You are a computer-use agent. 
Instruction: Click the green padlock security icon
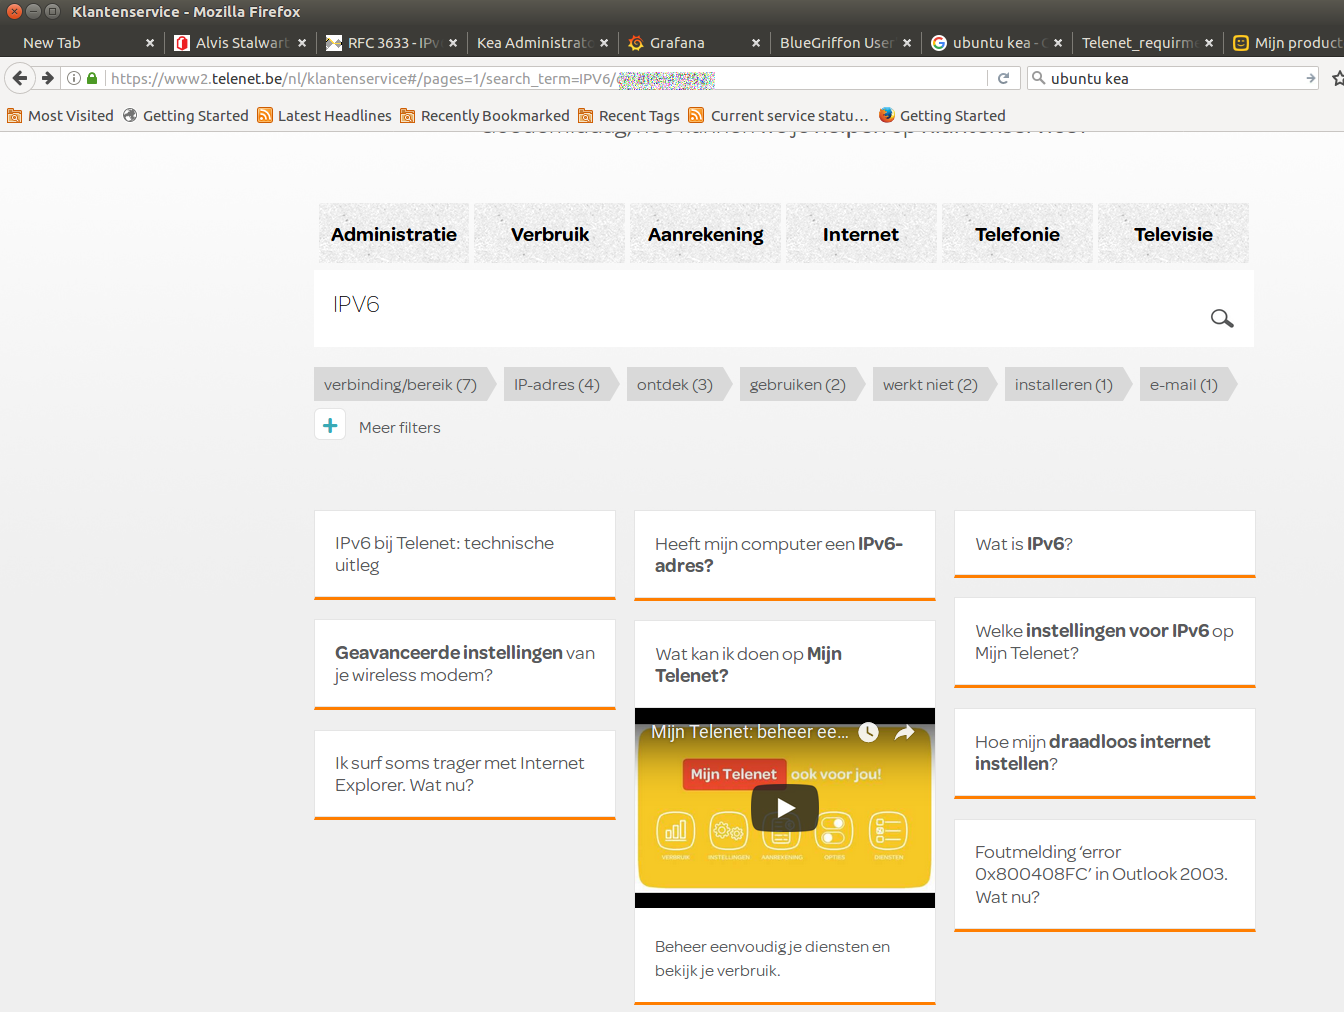92,78
